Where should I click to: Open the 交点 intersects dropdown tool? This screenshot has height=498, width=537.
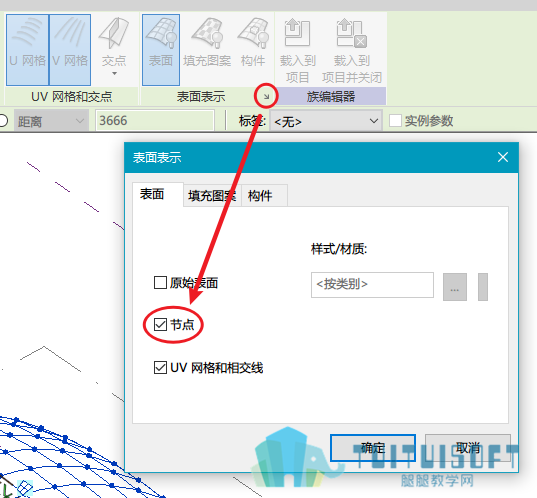point(114,48)
